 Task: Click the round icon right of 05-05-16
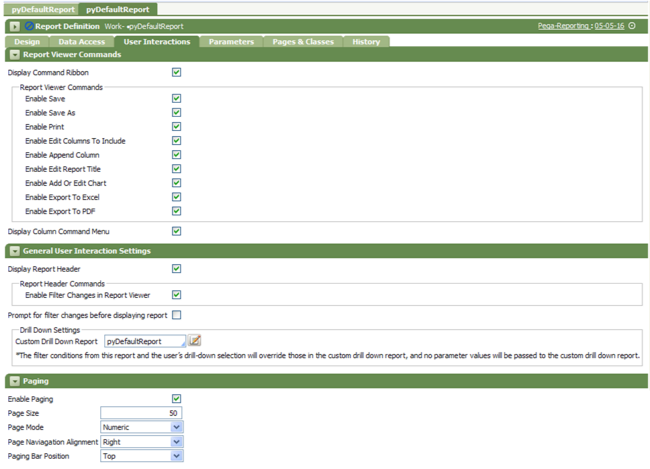click(632, 26)
